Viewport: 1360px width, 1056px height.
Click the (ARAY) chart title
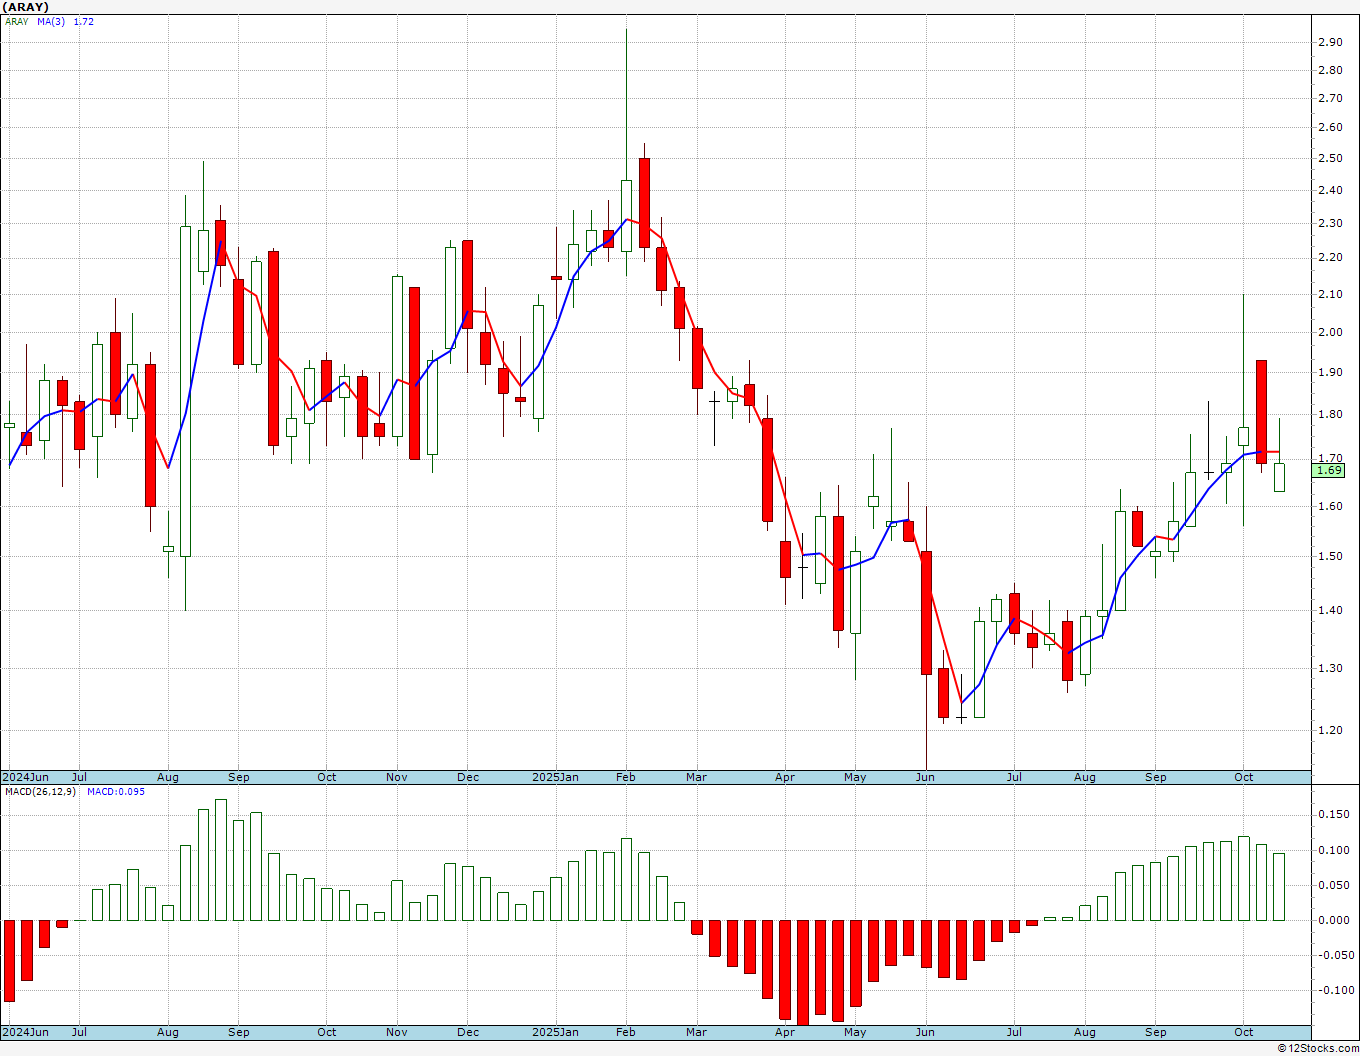tap(25, 7)
